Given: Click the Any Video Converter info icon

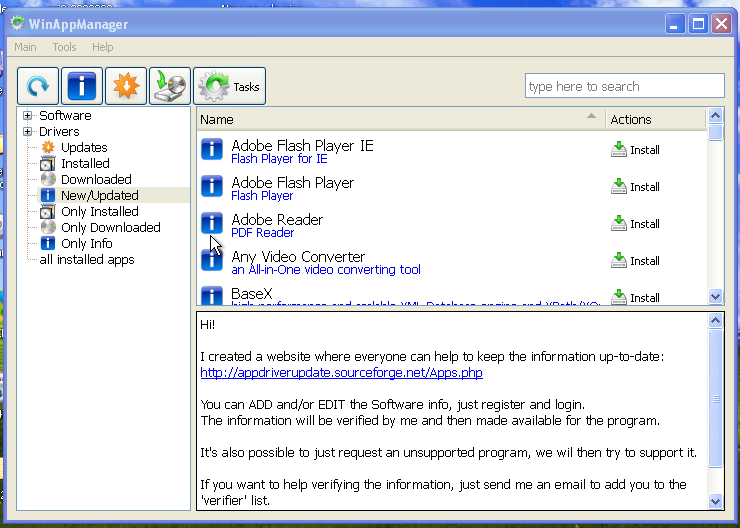Looking at the screenshot, I should pyautogui.click(x=212, y=261).
